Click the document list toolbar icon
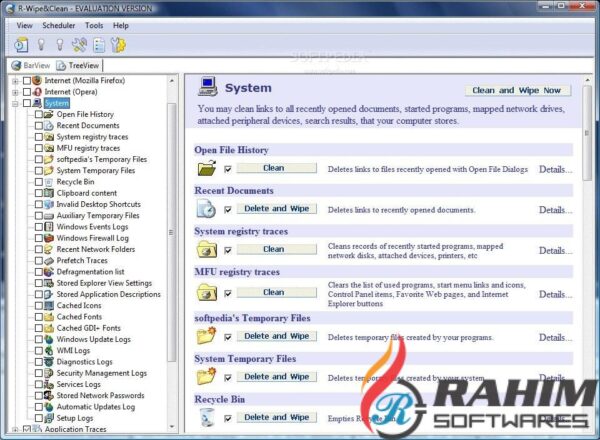The image size is (600, 440). tap(99, 45)
